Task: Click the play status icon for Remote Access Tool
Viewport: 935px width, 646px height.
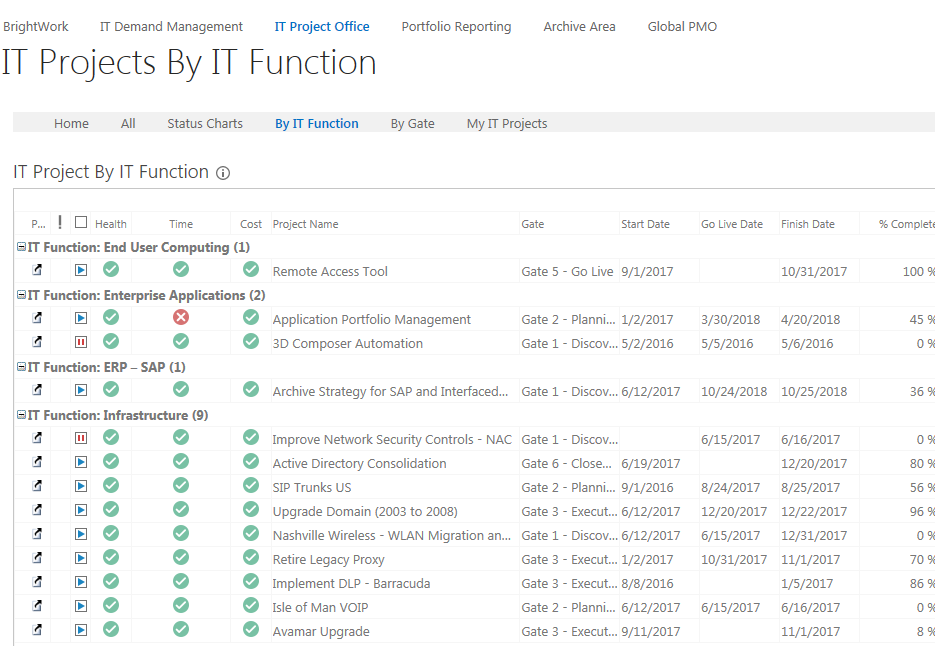Action: [x=81, y=270]
